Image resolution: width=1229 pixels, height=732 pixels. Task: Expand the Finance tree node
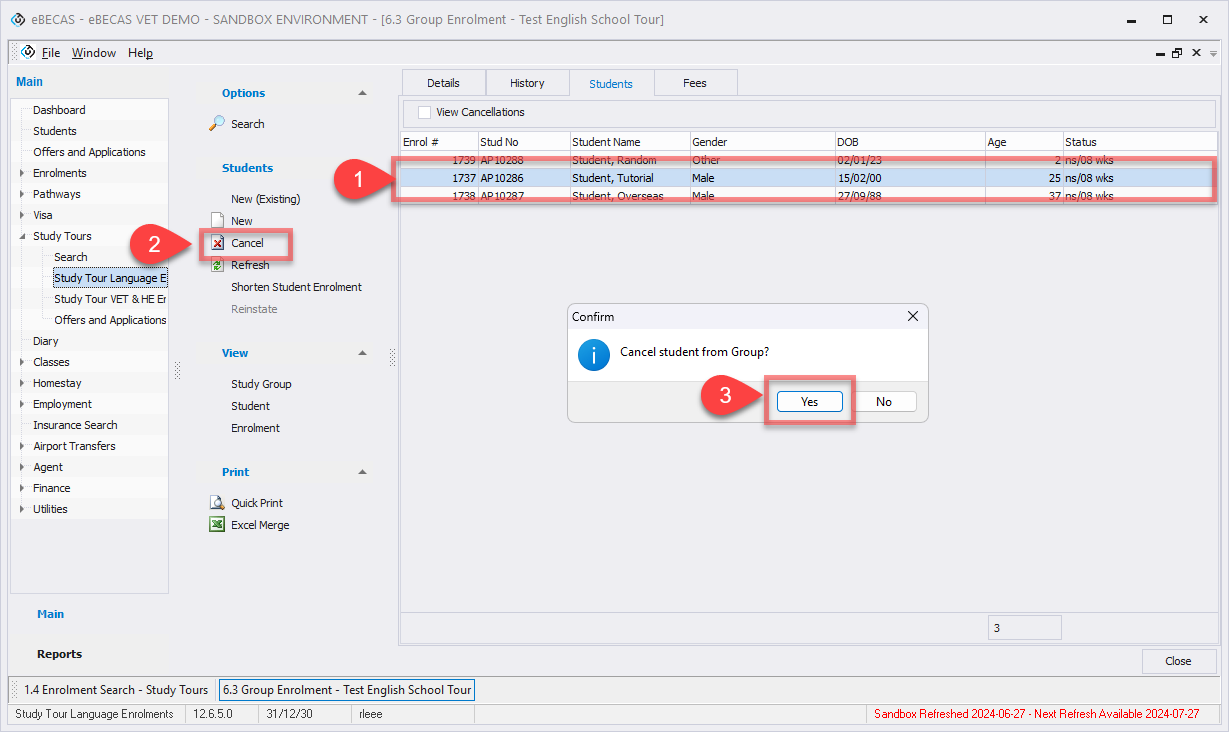point(23,489)
